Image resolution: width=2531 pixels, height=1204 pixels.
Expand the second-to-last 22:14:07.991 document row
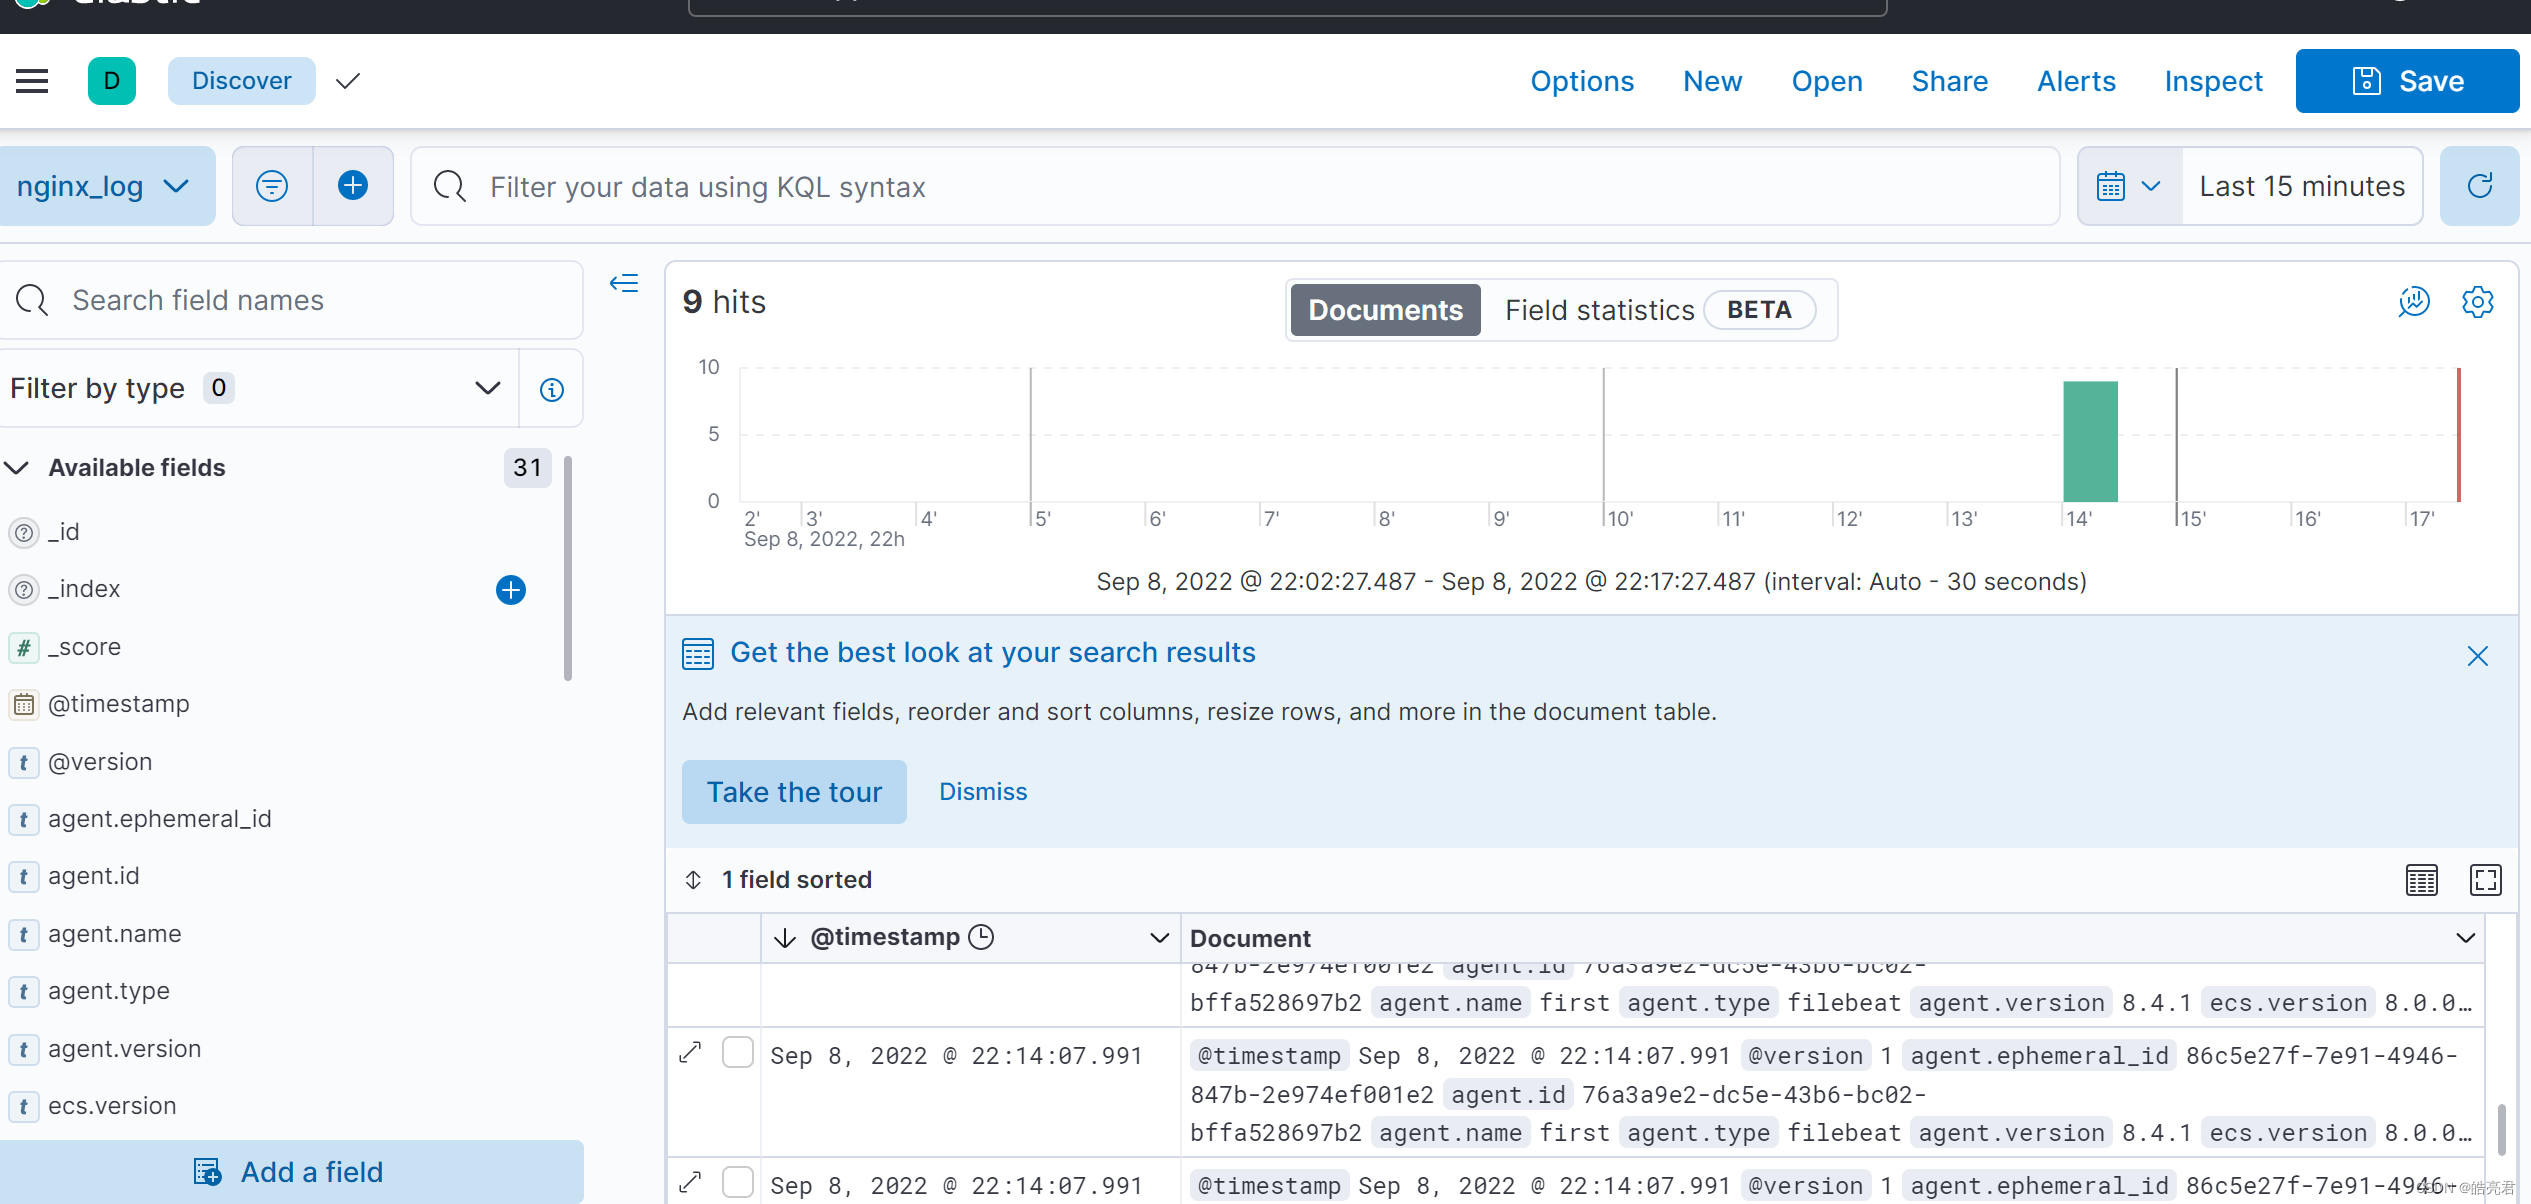(x=690, y=1053)
